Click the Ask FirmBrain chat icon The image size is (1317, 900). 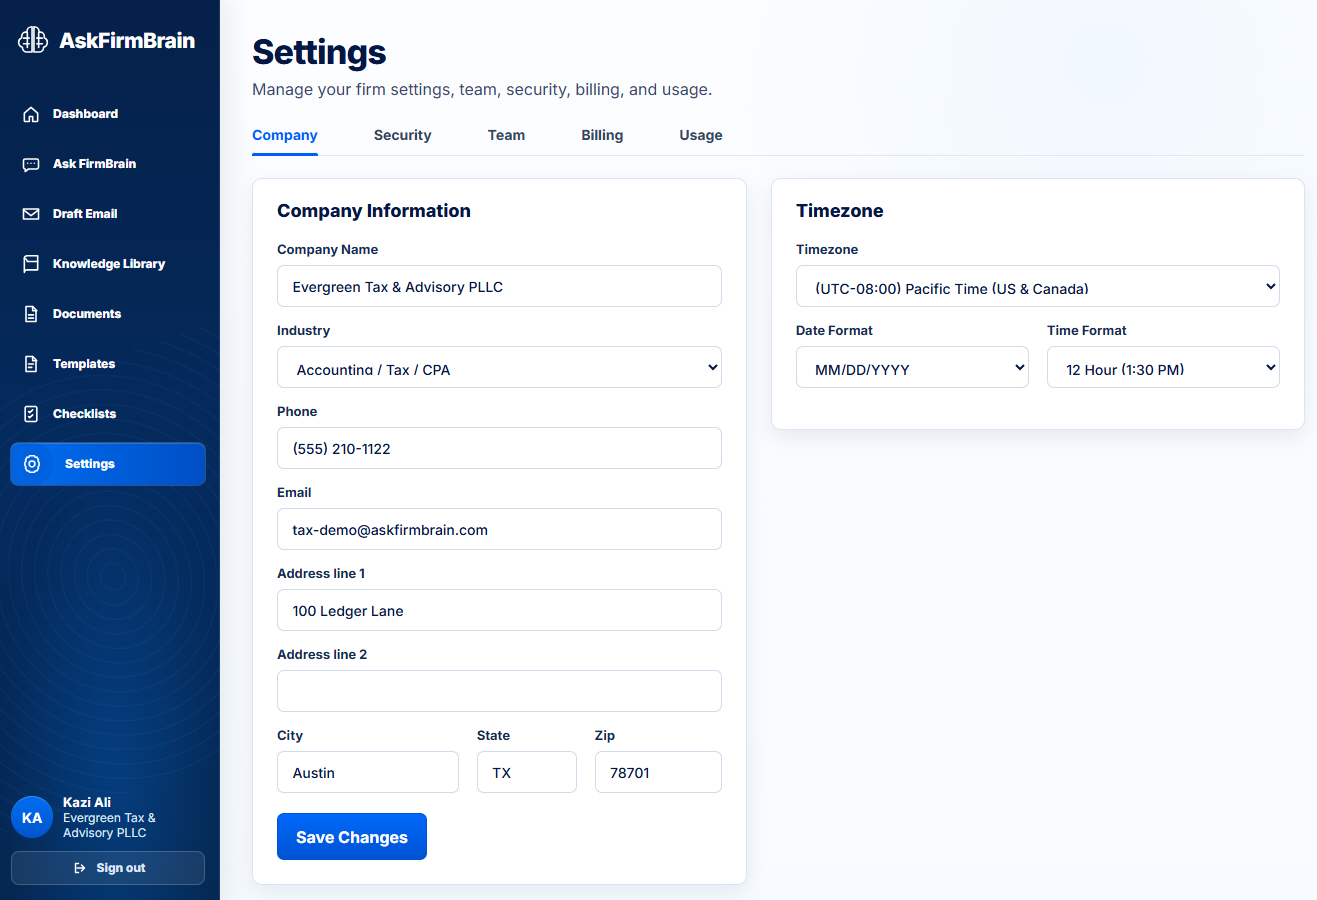coord(31,164)
